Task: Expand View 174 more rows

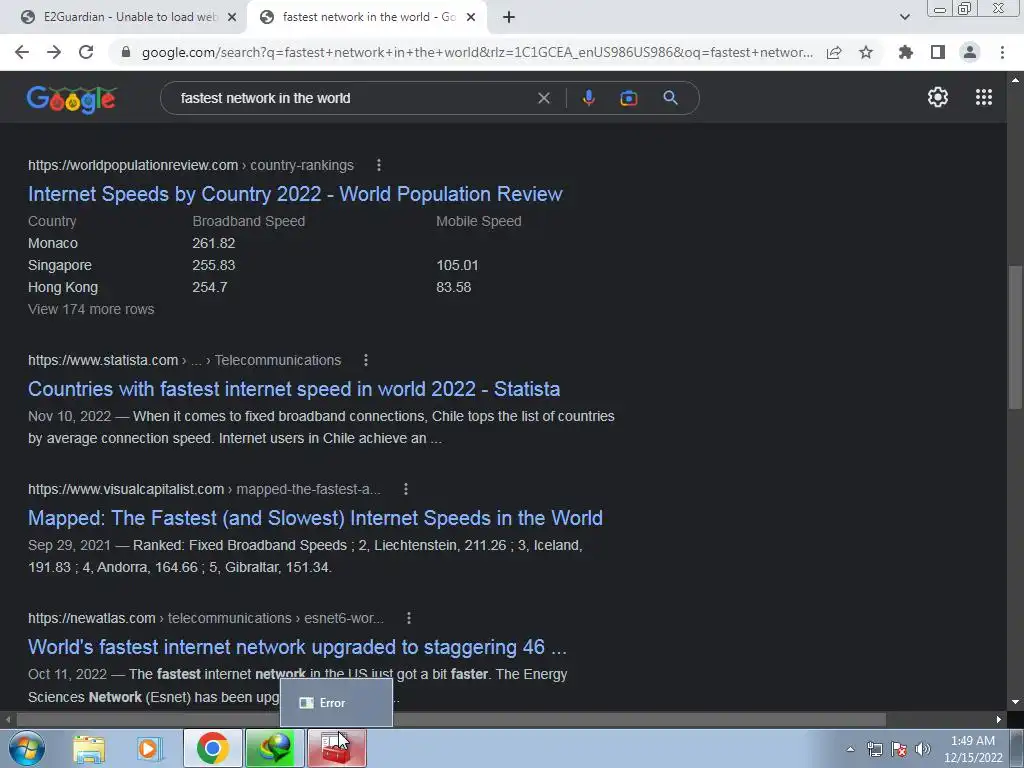Action: [91, 310]
